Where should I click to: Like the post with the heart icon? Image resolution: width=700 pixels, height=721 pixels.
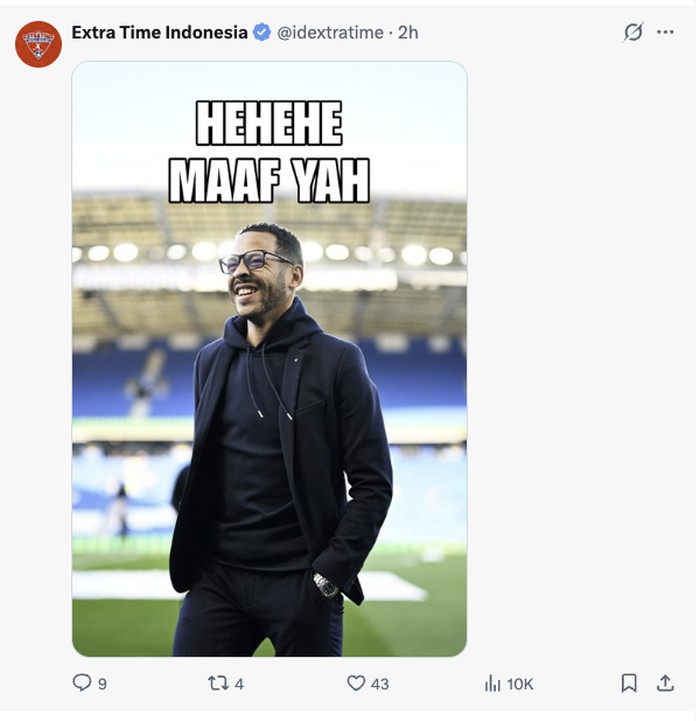[x=356, y=683]
